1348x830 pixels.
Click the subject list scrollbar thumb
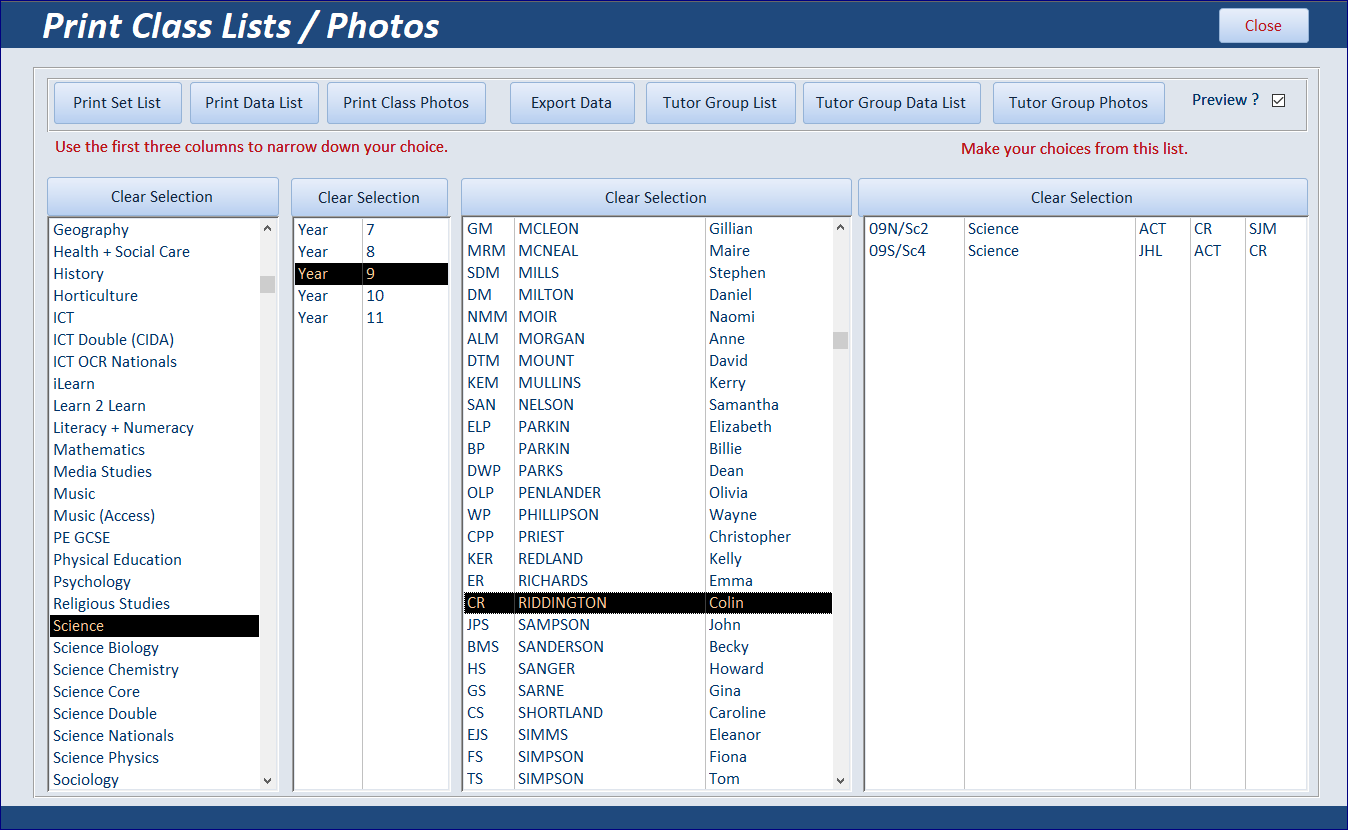point(267,284)
